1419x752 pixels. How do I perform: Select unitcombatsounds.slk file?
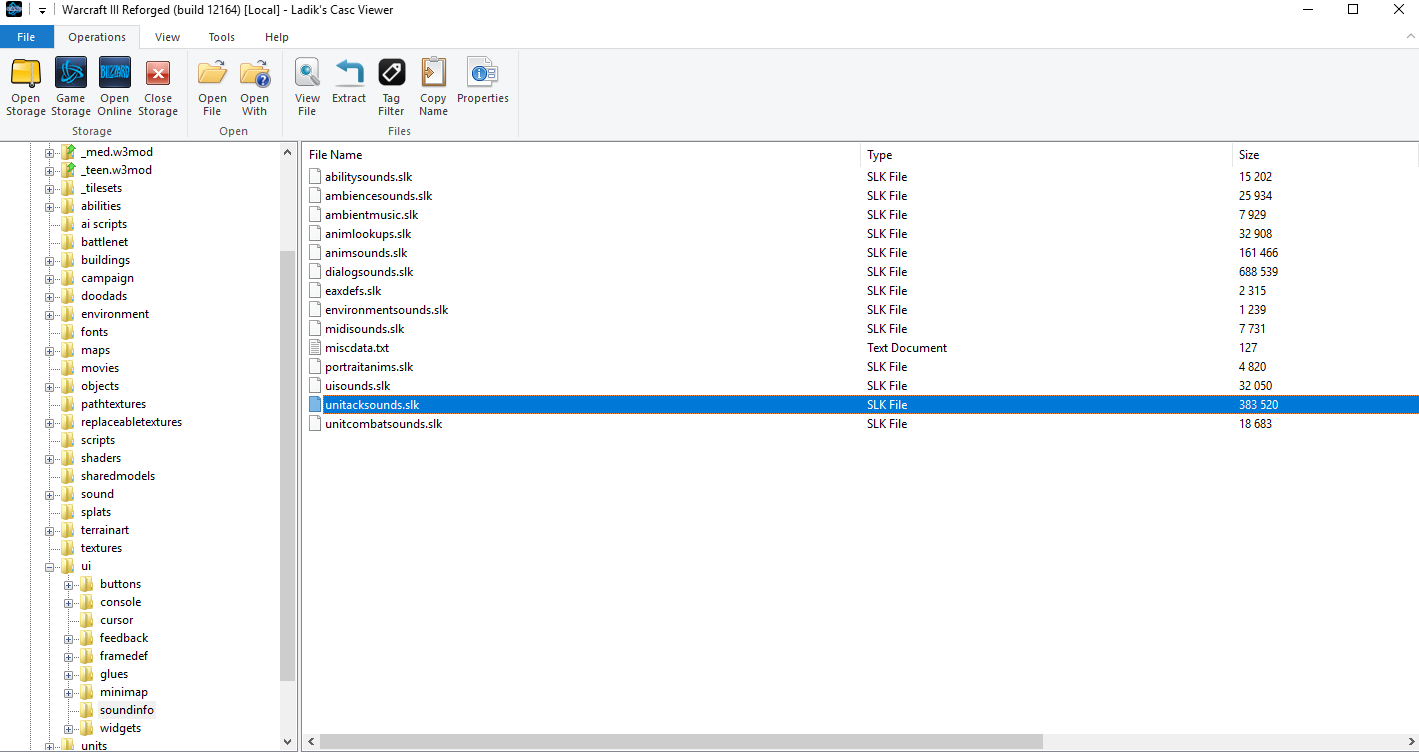(x=383, y=424)
